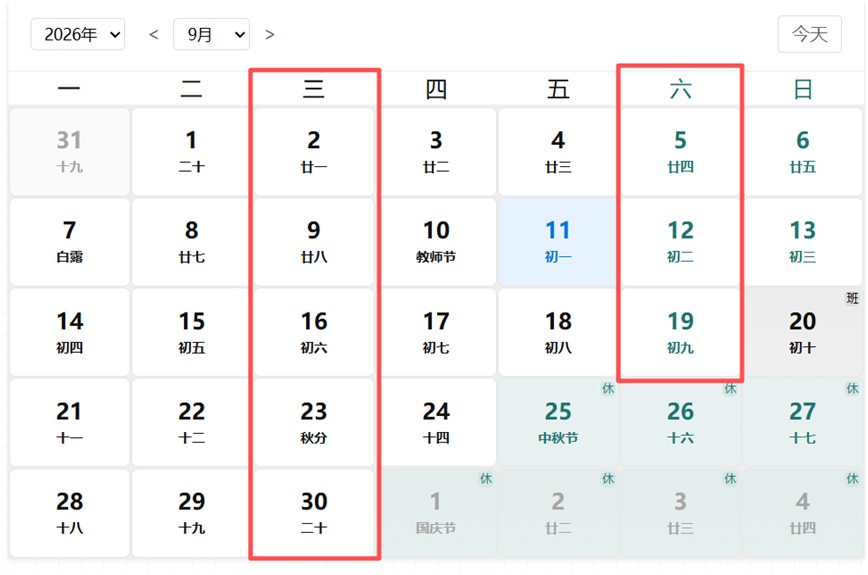Select August 31 greyed date
Viewport: 868px width, 575px height.
pos(70,152)
